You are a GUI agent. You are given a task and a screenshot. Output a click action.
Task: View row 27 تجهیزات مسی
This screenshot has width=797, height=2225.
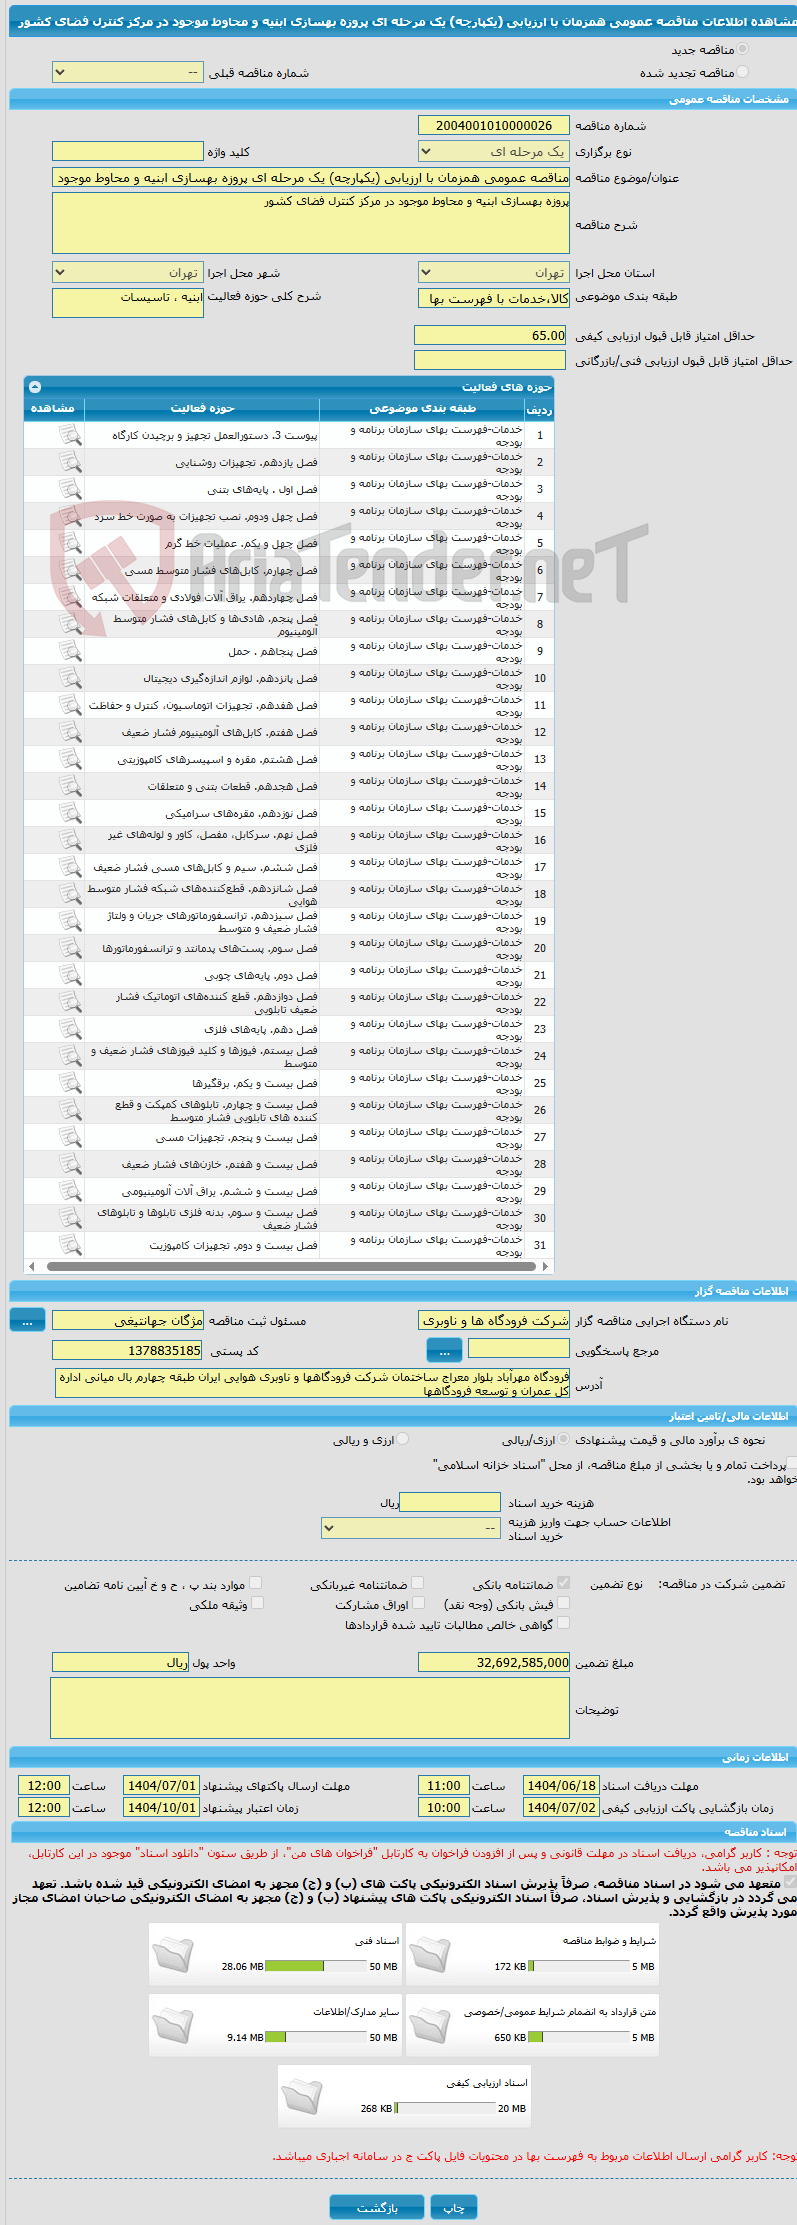(70, 1137)
